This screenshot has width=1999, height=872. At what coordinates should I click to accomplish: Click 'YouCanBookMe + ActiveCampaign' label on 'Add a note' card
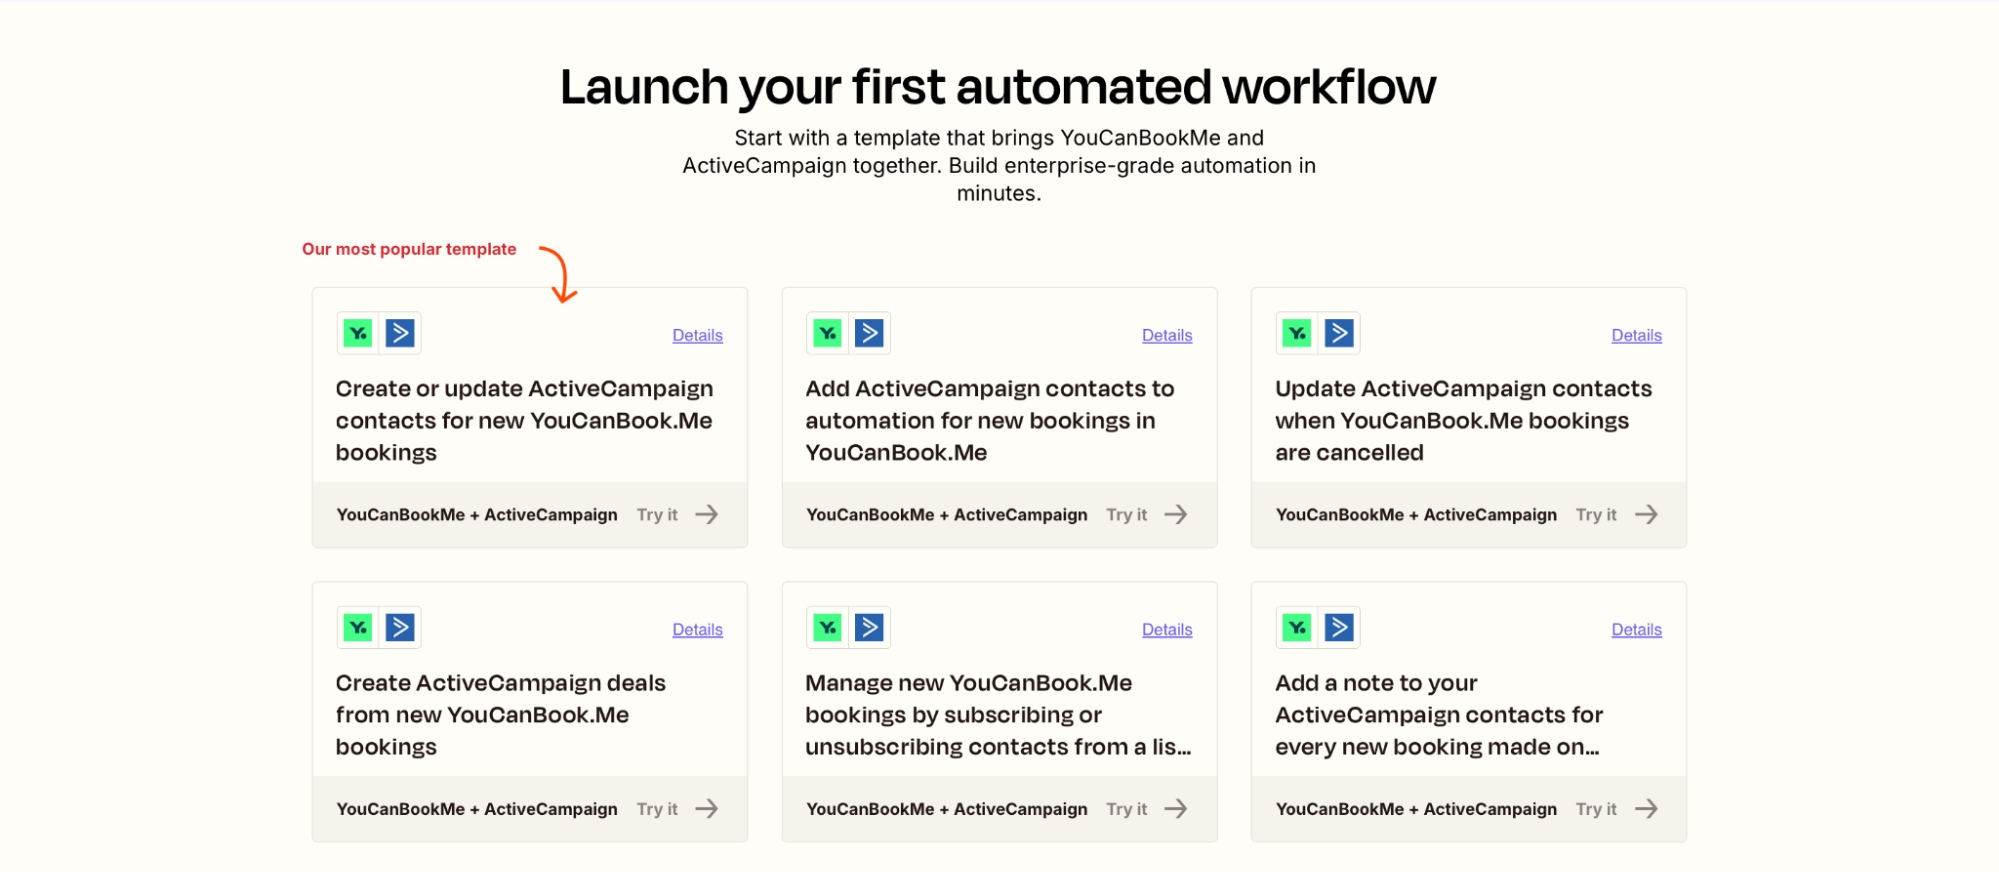1416,808
